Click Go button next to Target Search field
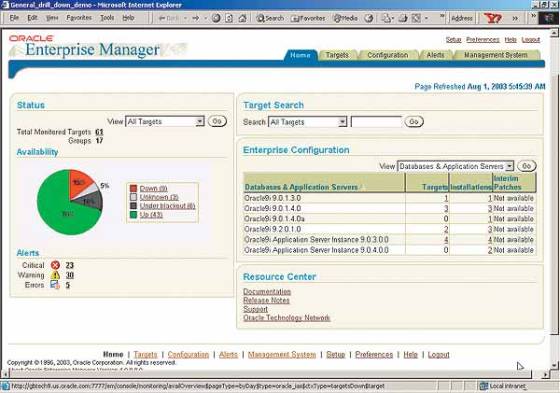The height and width of the screenshot is (393, 560). pyautogui.click(x=414, y=122)
